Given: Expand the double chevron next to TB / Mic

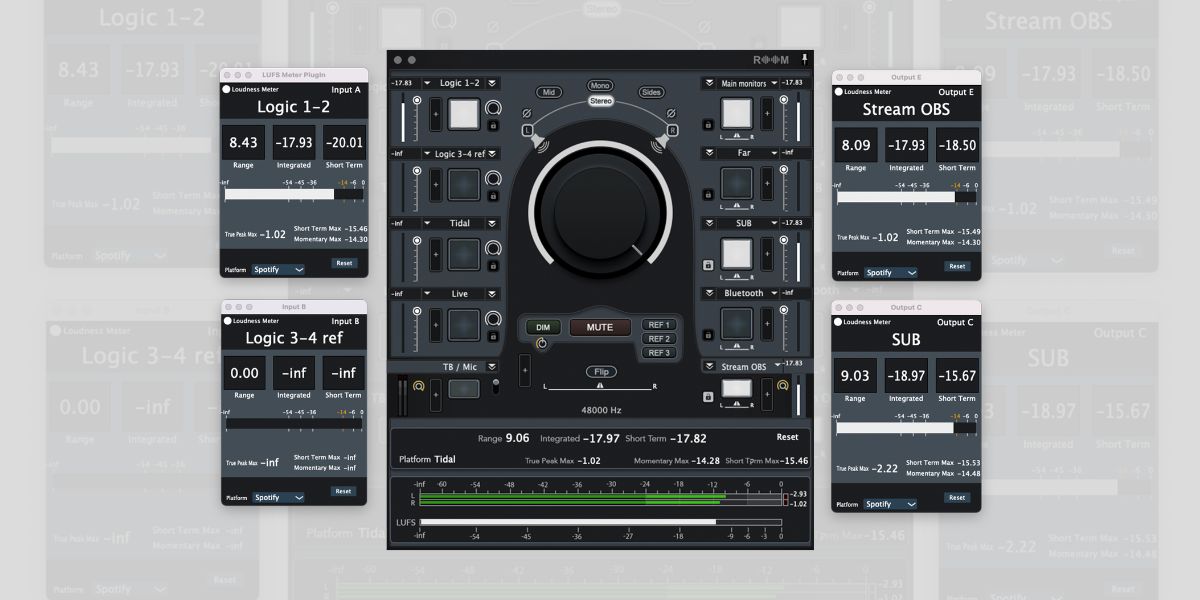Looking at the screenshot, I should pyautogui.click(x=492, y=367).
